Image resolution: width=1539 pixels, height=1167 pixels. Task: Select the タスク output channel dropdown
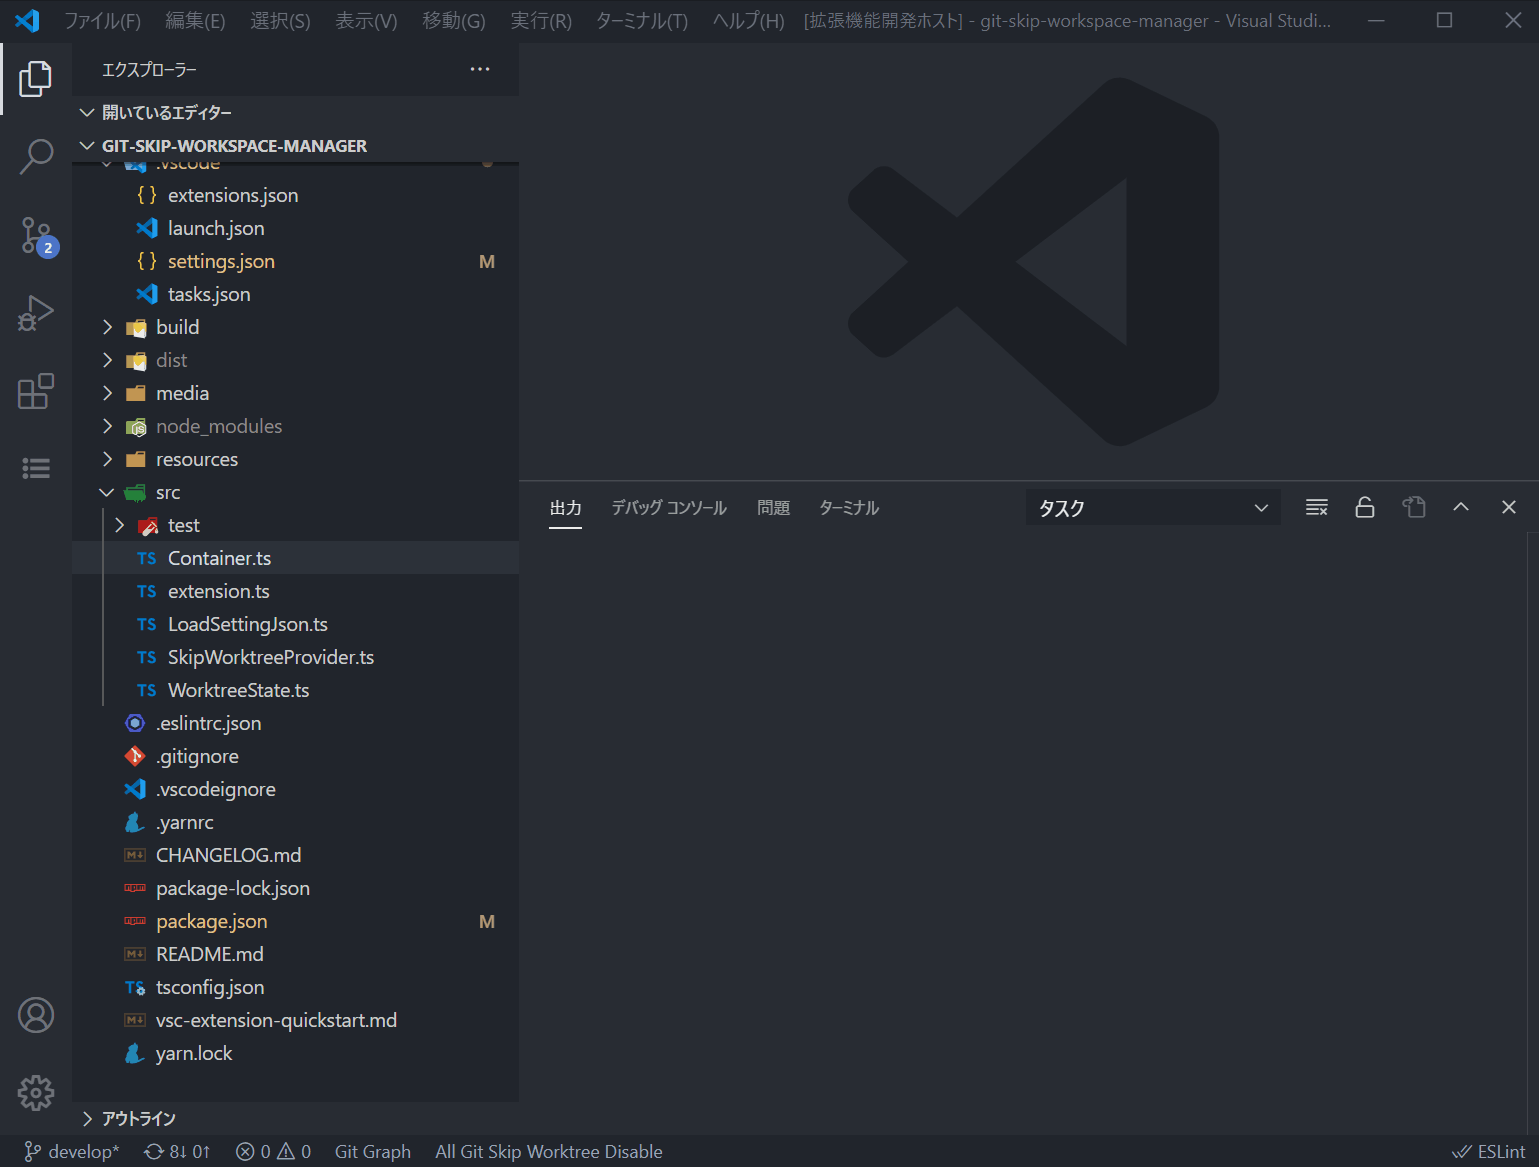tap(1153, 508)
